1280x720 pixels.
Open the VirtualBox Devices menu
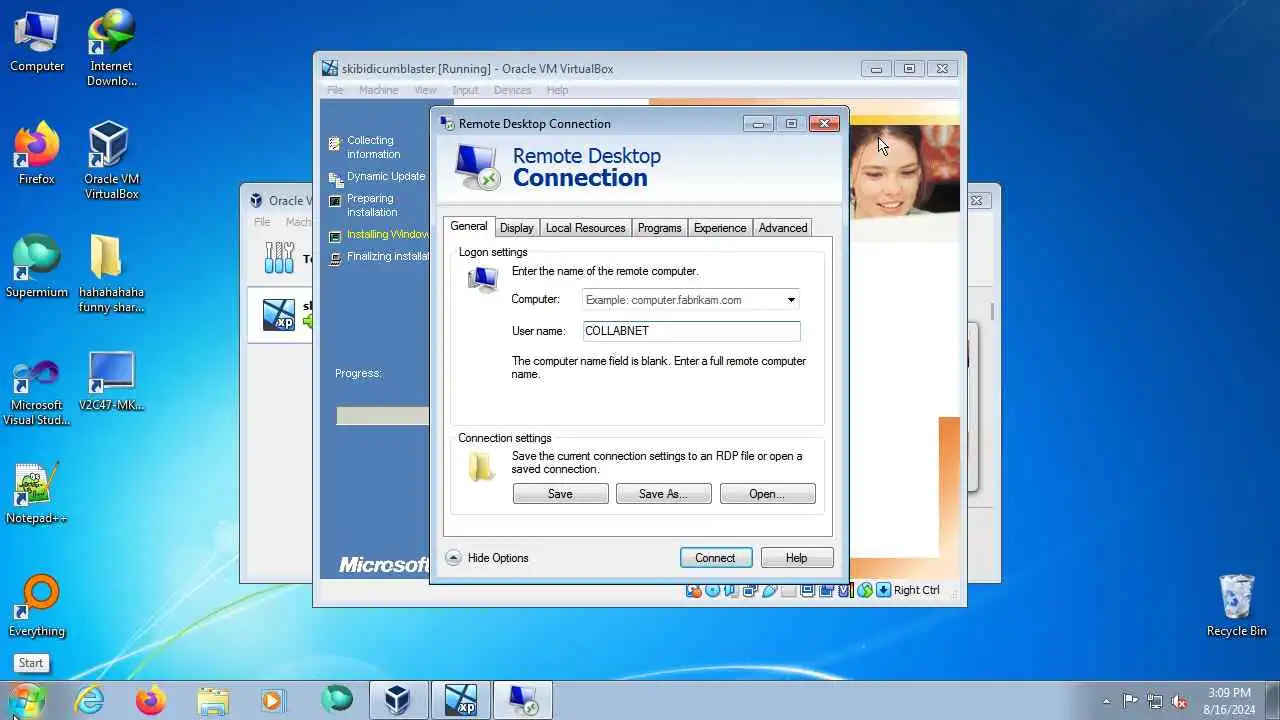(512, 90)
